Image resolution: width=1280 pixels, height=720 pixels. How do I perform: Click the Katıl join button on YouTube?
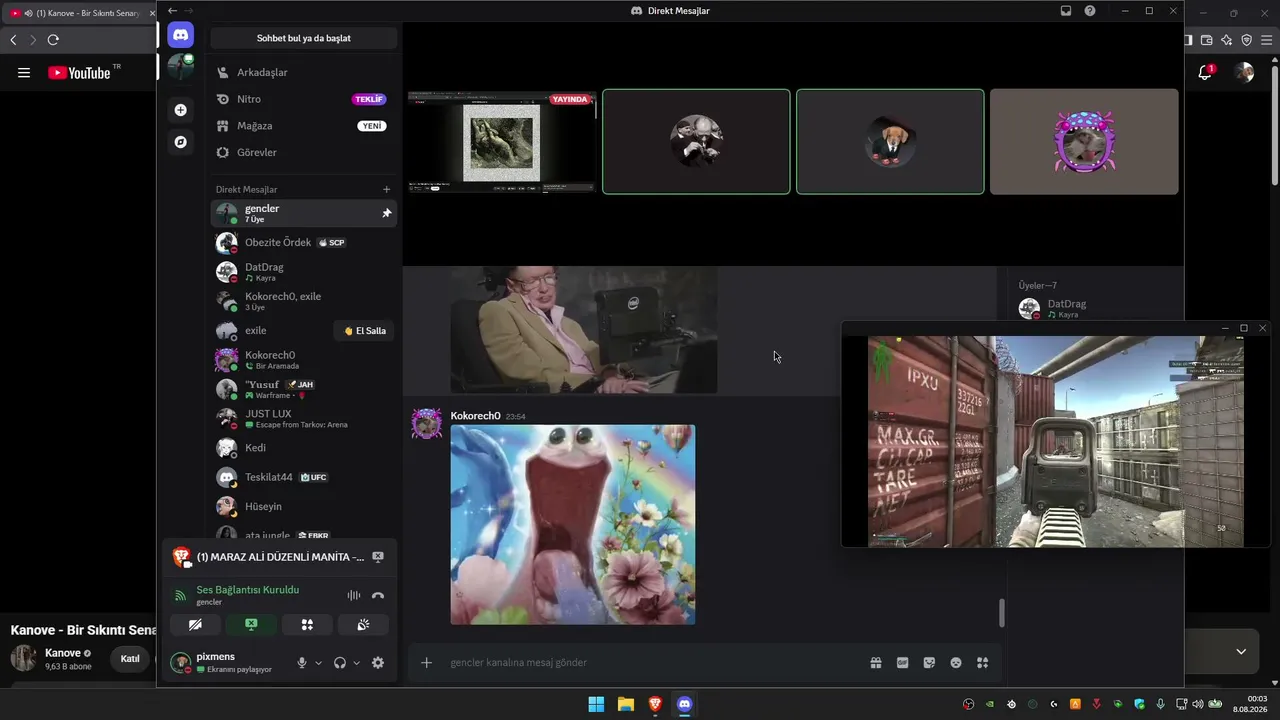130,659
